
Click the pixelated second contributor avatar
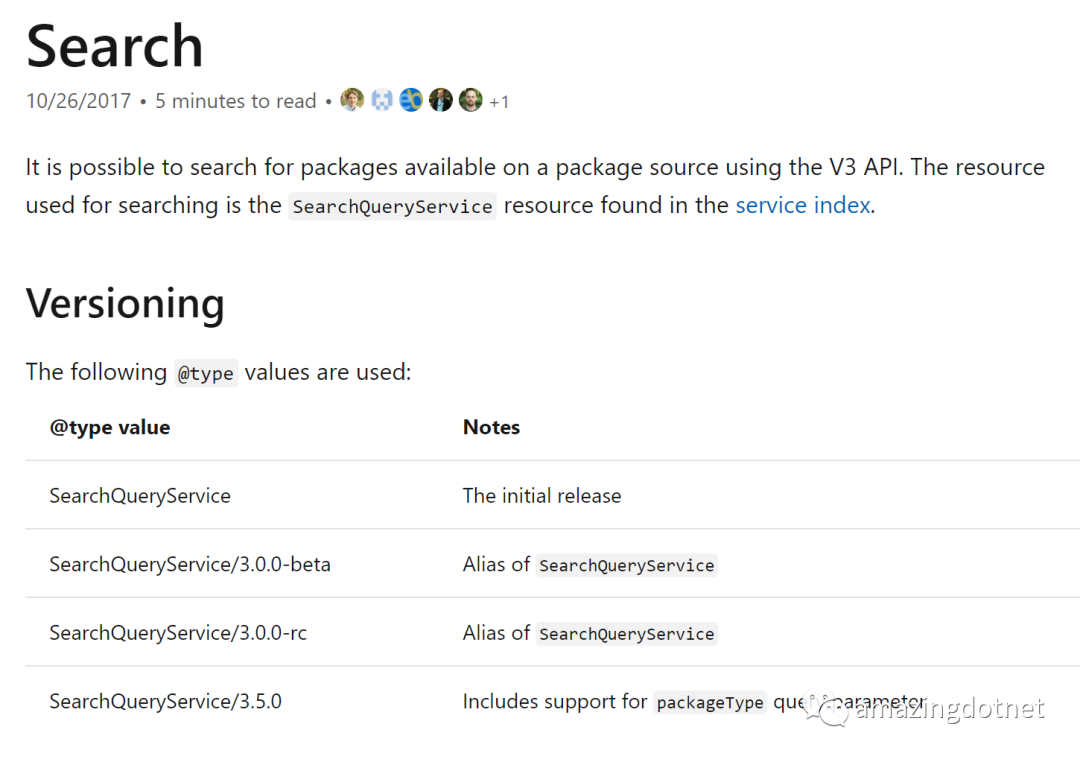(x=382, y=100)
